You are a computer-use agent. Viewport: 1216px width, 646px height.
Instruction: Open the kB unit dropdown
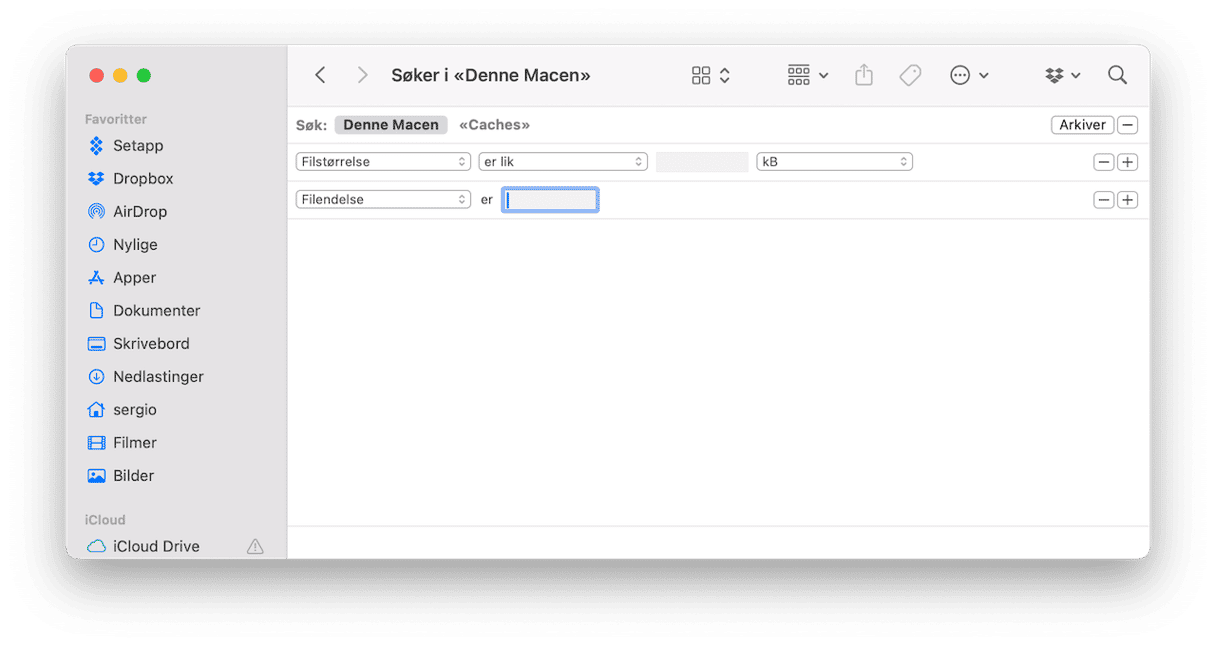click(x=834, y=162)
